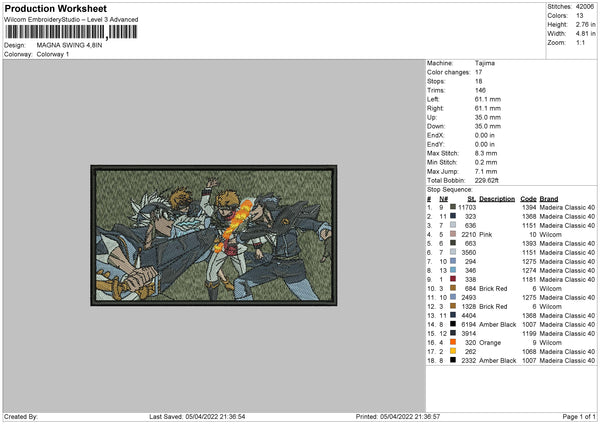Click the Machine value 'Tajima'
Screen dimensions: 600x424
pyautogui.click(x=485, y=63)
